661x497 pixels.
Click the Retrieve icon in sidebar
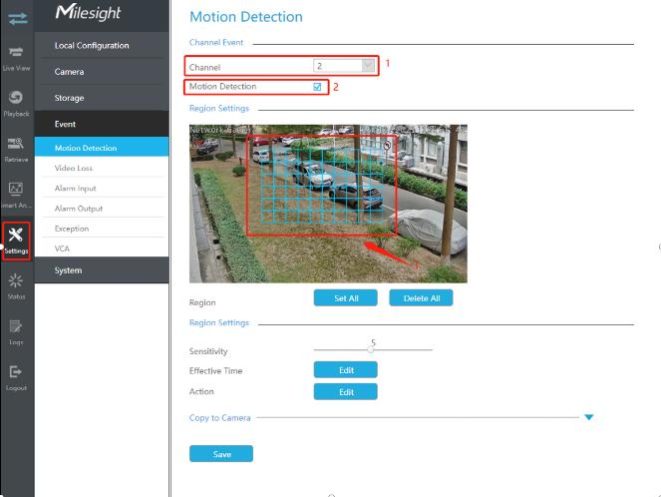coord(16,144)
